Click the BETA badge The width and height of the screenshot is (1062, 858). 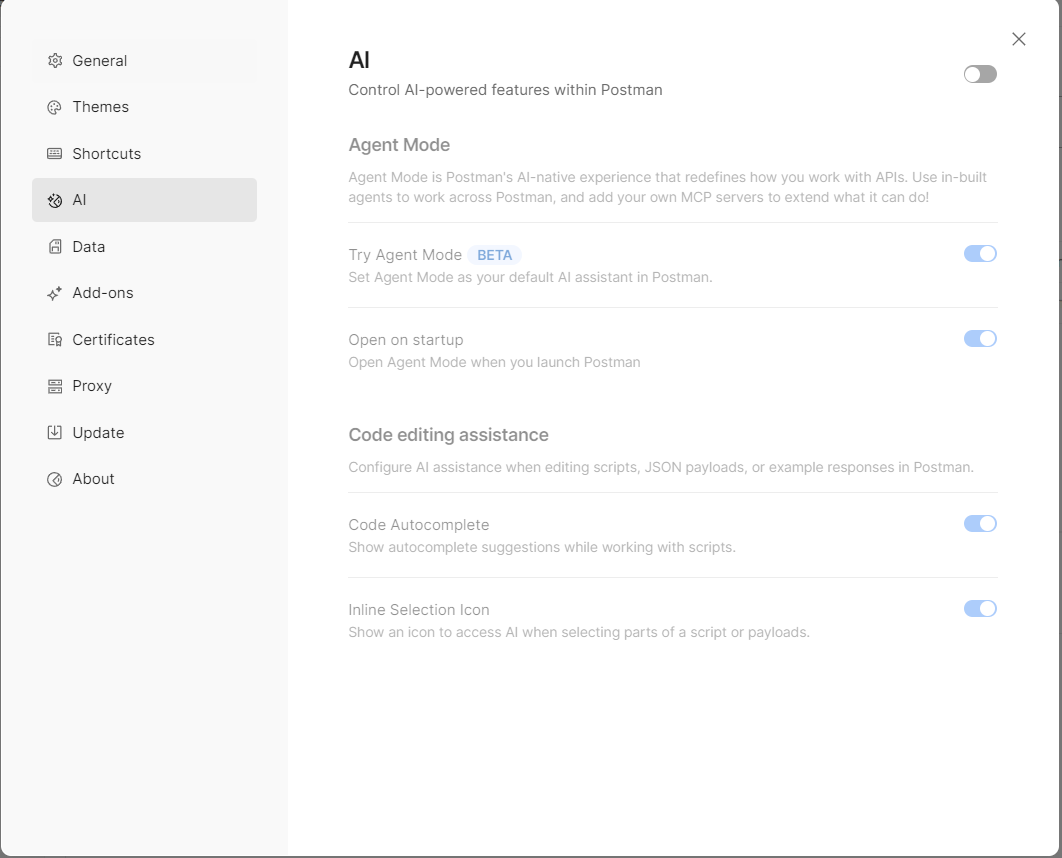(494, 255)
